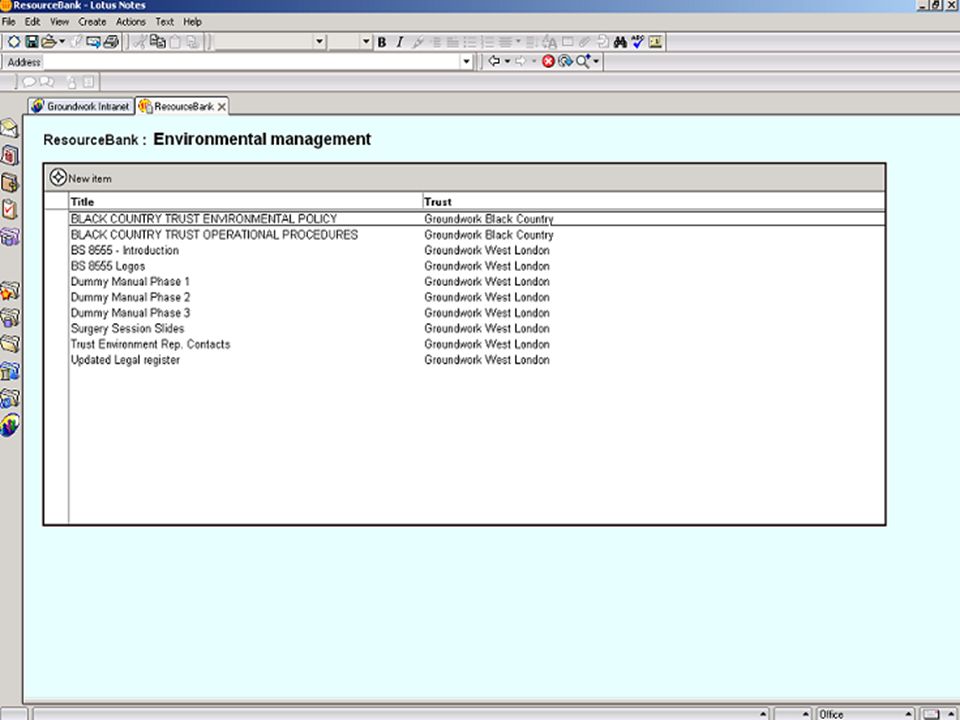Click the New item button
960x720 pixels.
(81, 178)
